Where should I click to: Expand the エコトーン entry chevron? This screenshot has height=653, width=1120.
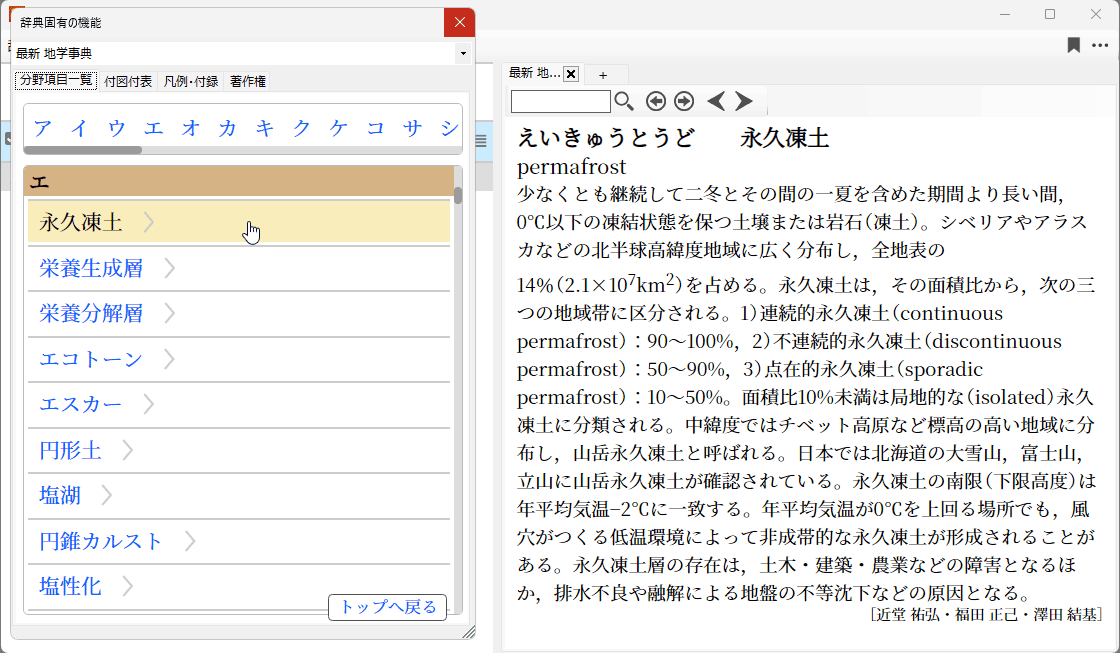tap(168, 359)
